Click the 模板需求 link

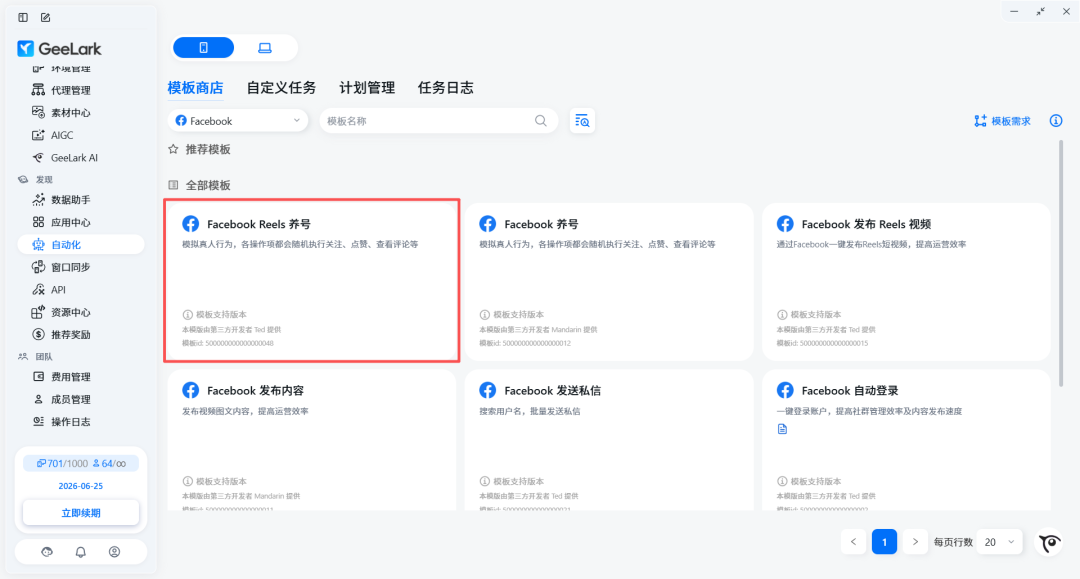tap(1002, 121)
